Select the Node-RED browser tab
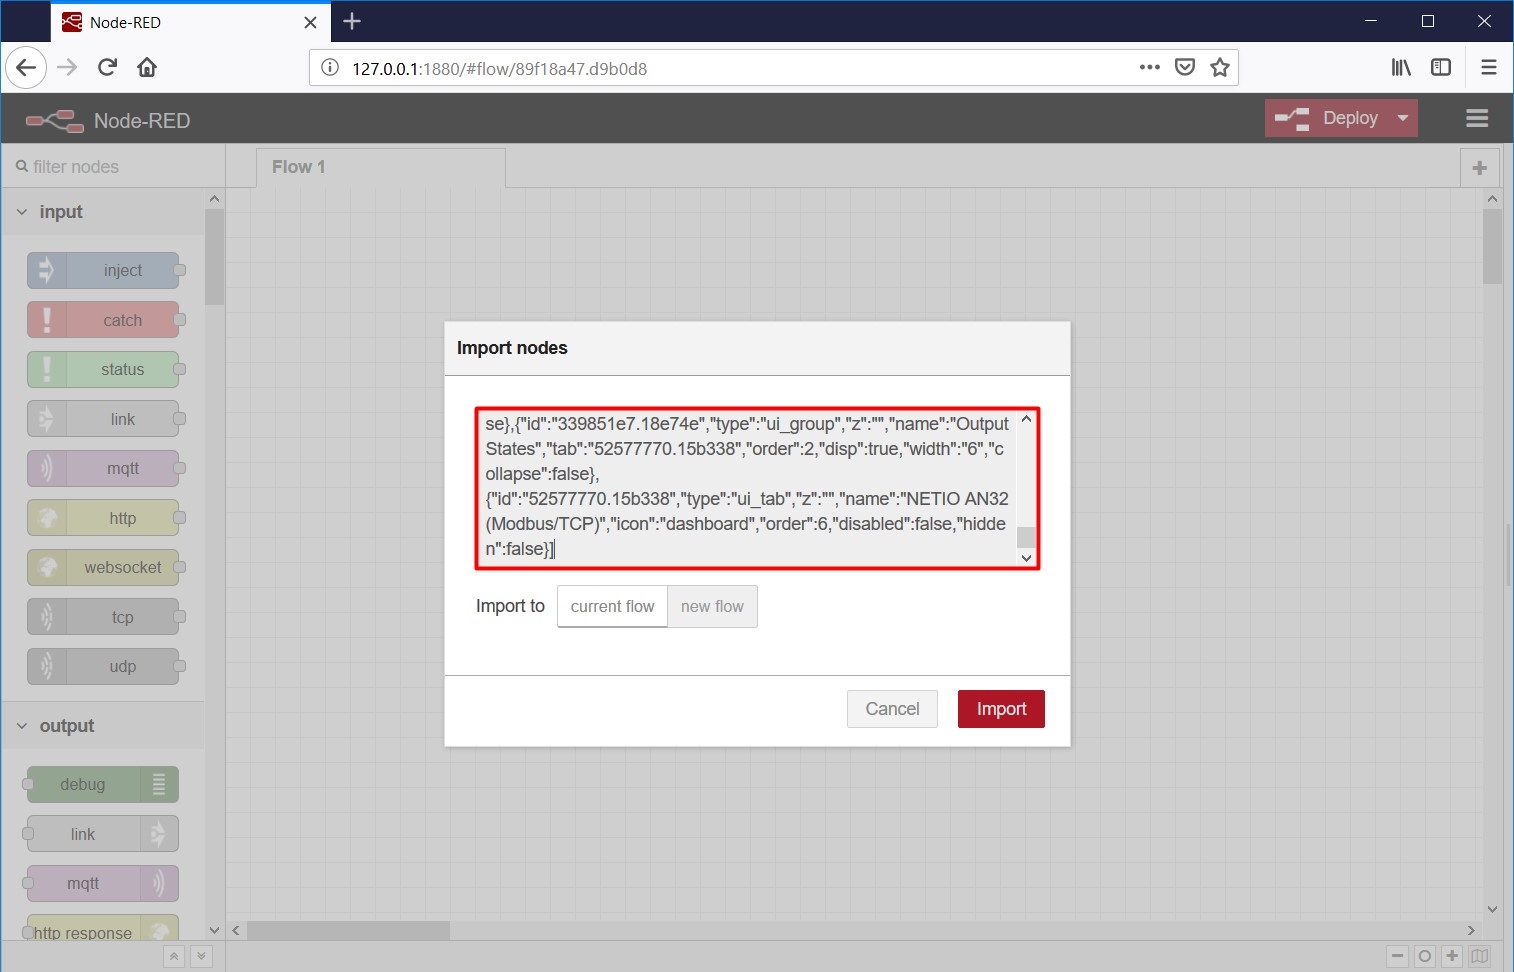 tap(190, 22)
